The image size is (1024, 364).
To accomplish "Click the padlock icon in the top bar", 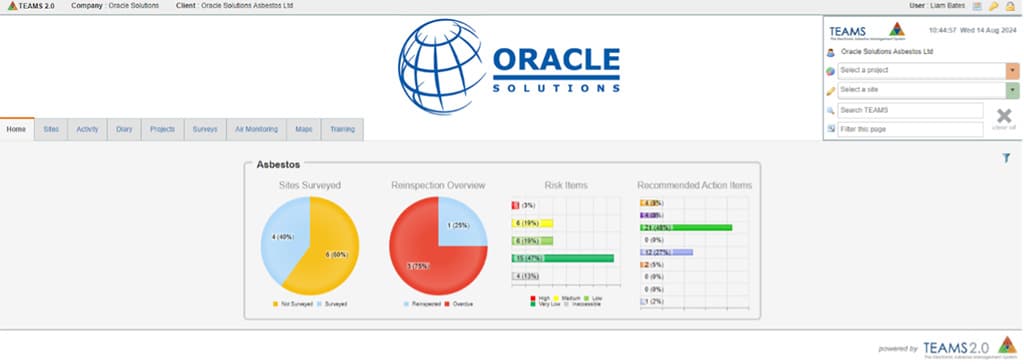I will coord(1010,6).
